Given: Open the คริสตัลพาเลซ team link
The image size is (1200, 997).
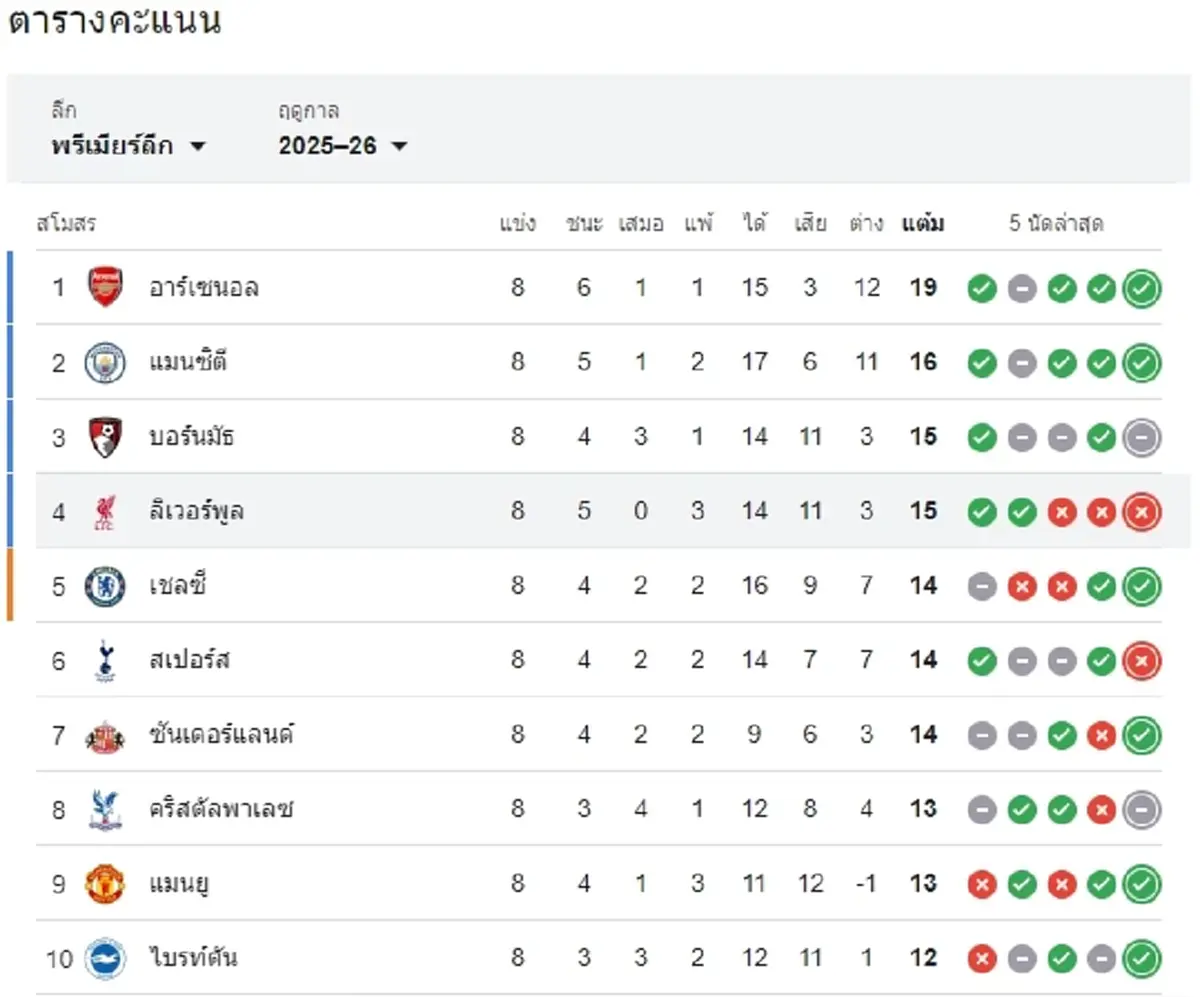Looking at the screenshot, I should (x=221, y=809).
